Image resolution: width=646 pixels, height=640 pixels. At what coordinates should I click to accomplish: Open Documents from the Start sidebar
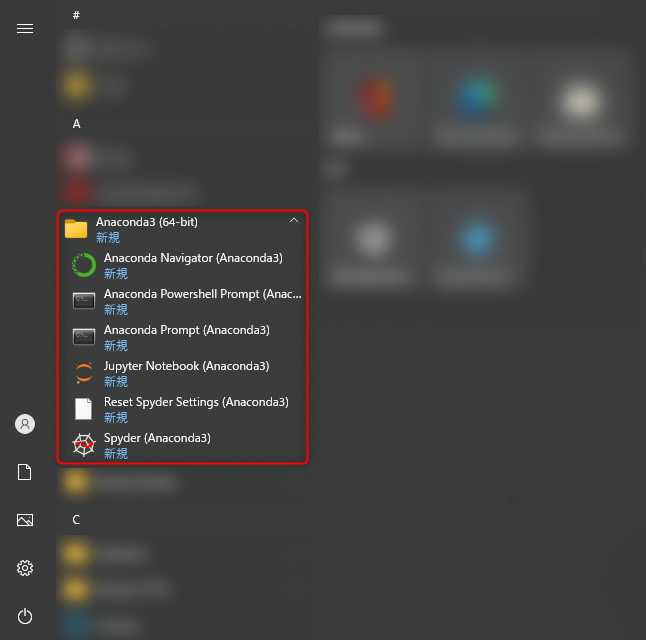[25, 472]
